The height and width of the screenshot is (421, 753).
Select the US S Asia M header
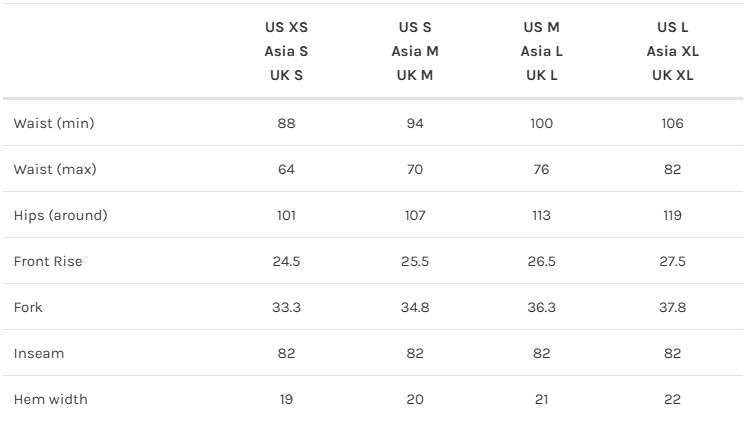[x=415, y=51]
